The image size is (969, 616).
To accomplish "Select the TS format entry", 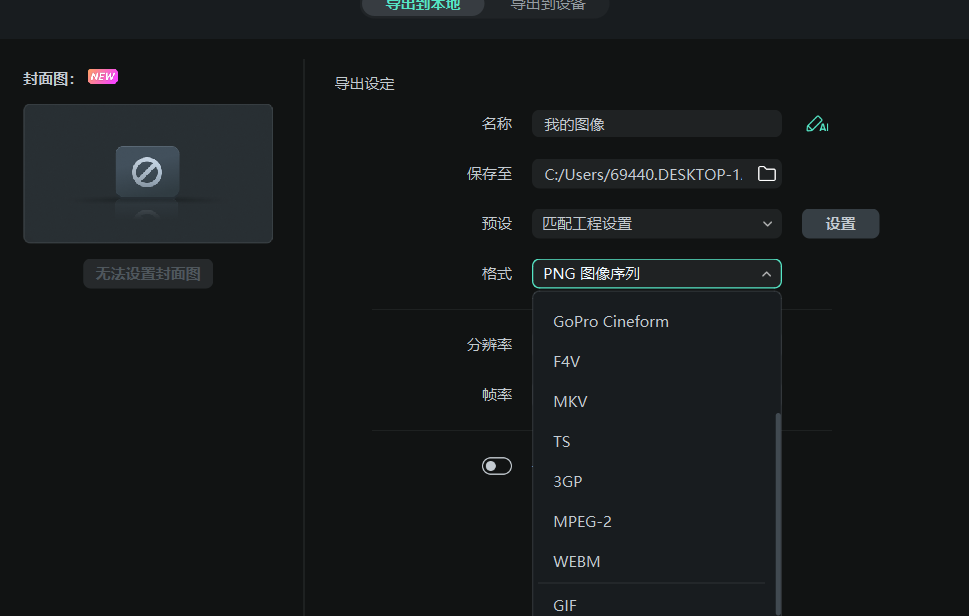I will (x=562, y=442).
